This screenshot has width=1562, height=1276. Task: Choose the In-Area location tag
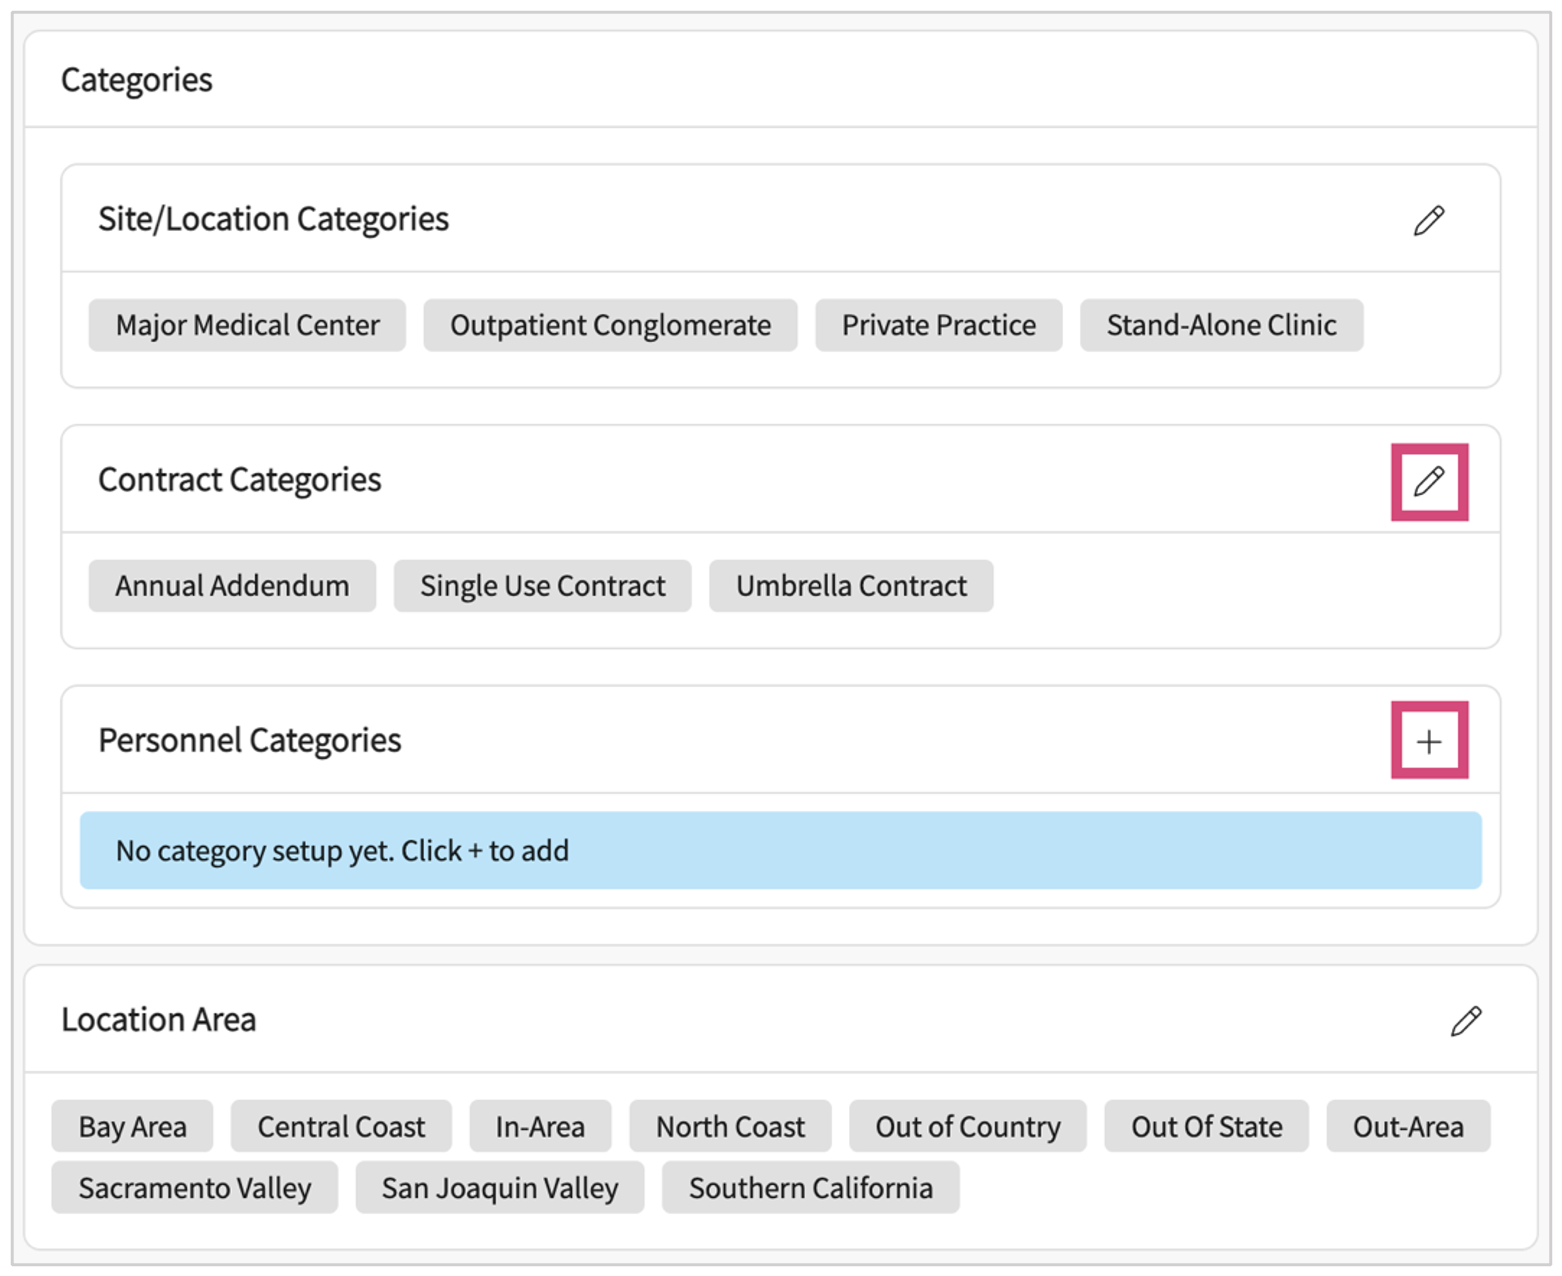(540, 1127)
